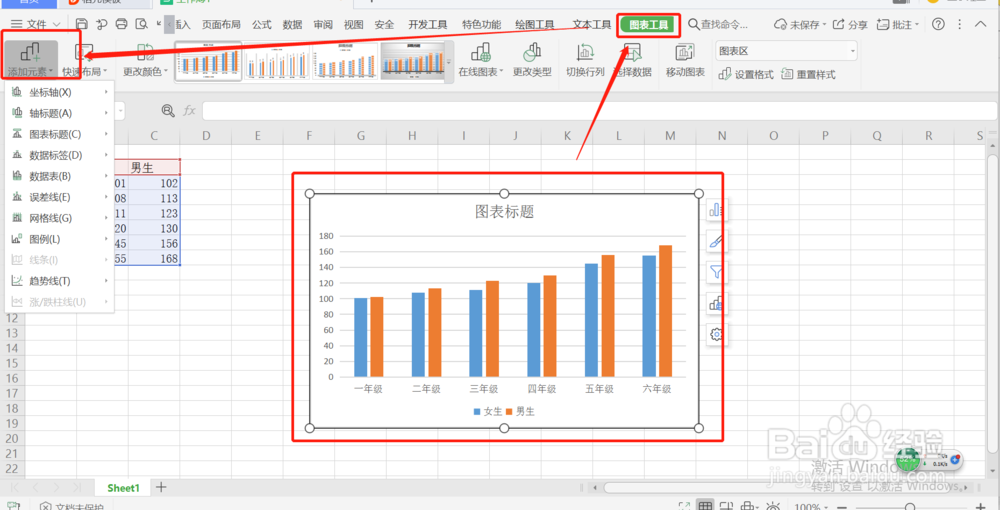Image resolution: width=1000 pixels, height=510 pixels.
Task: Open Axes (坐标轴) submenu
Action: click(x=59, y=92)
